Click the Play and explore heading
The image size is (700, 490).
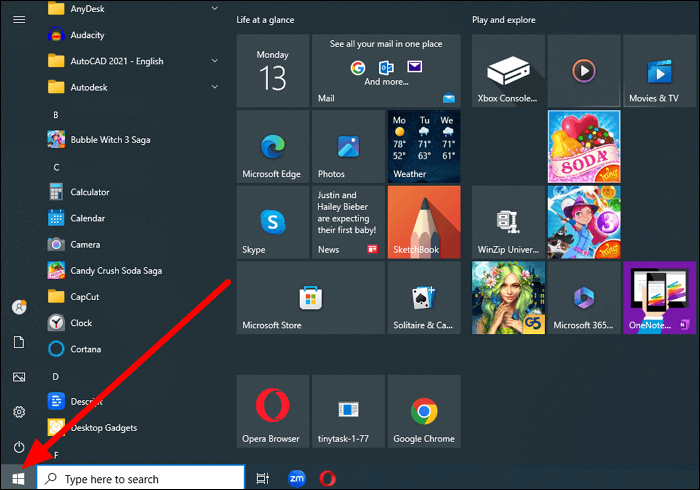coord(503,20)
